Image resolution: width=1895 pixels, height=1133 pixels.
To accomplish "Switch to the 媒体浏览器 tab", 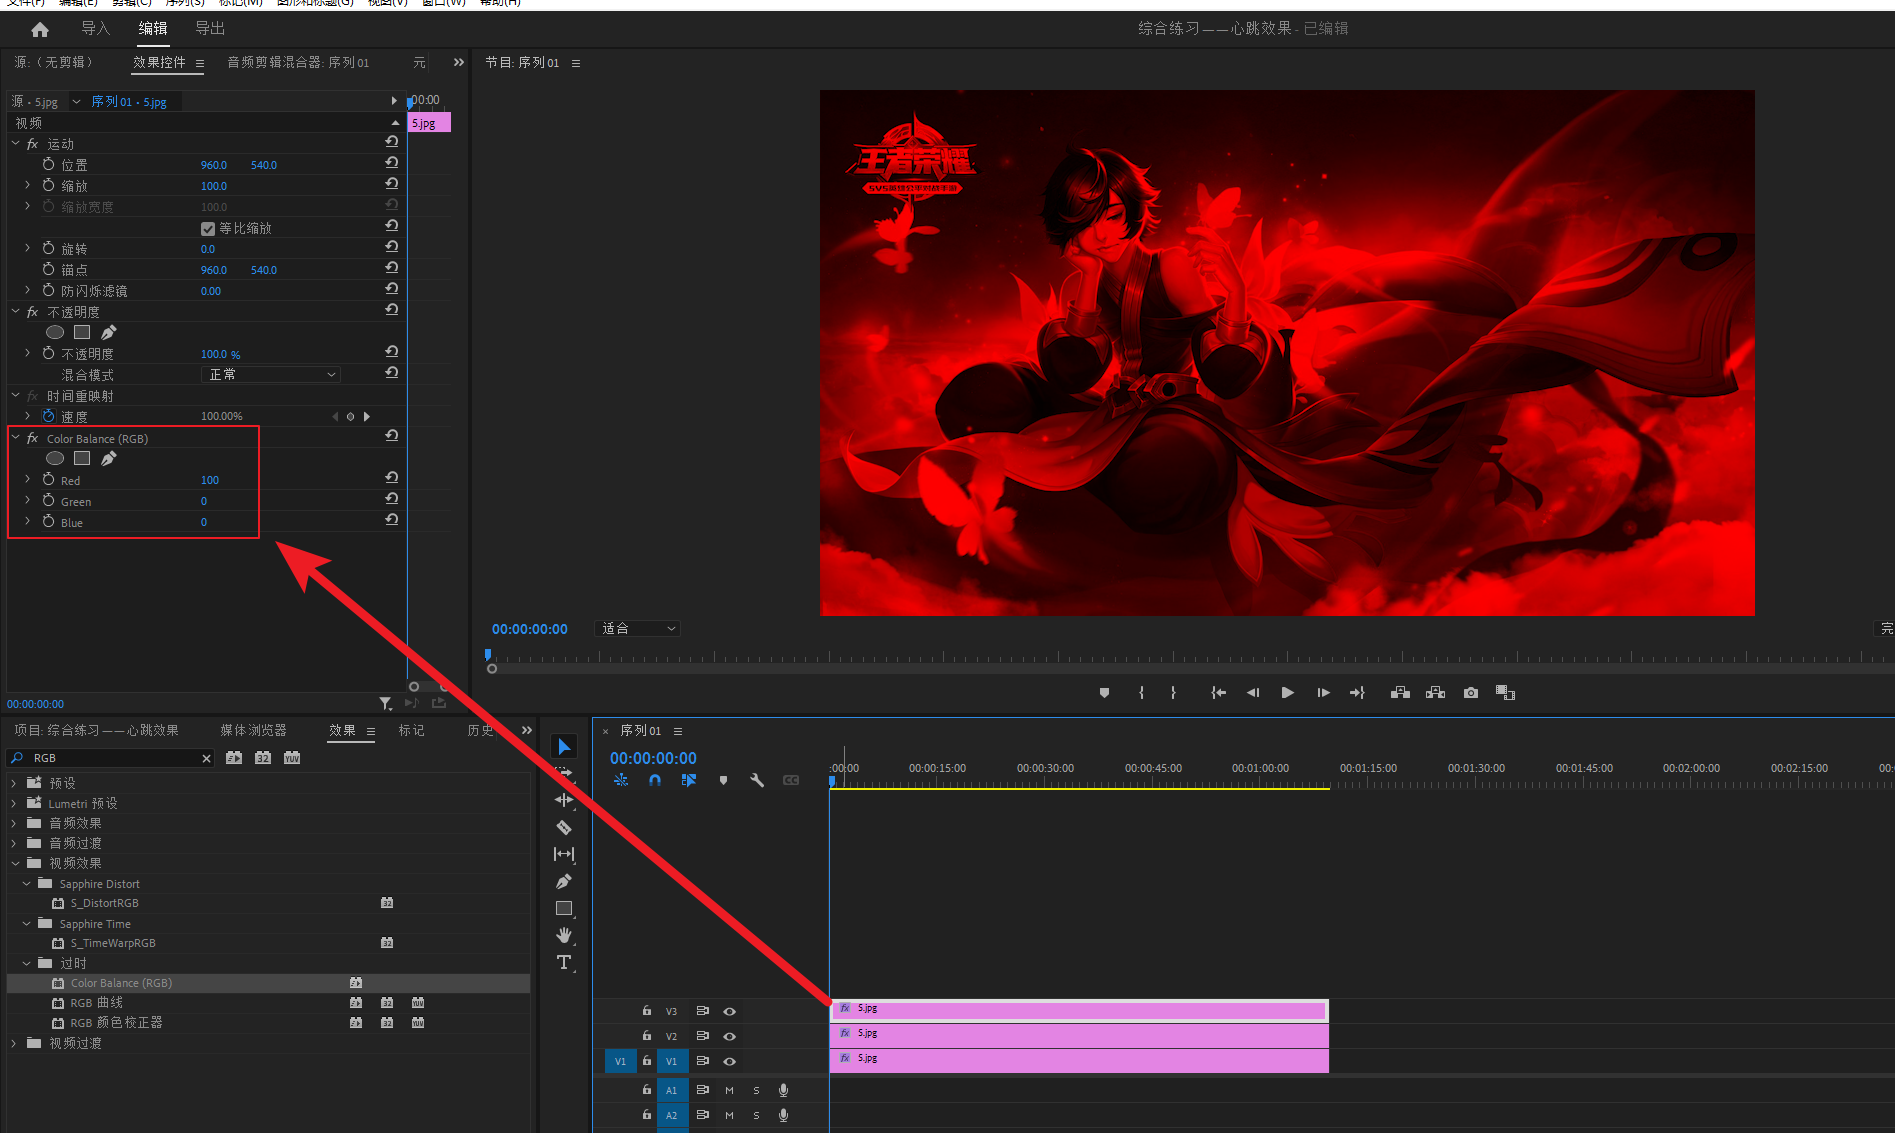I will [253, 730].
